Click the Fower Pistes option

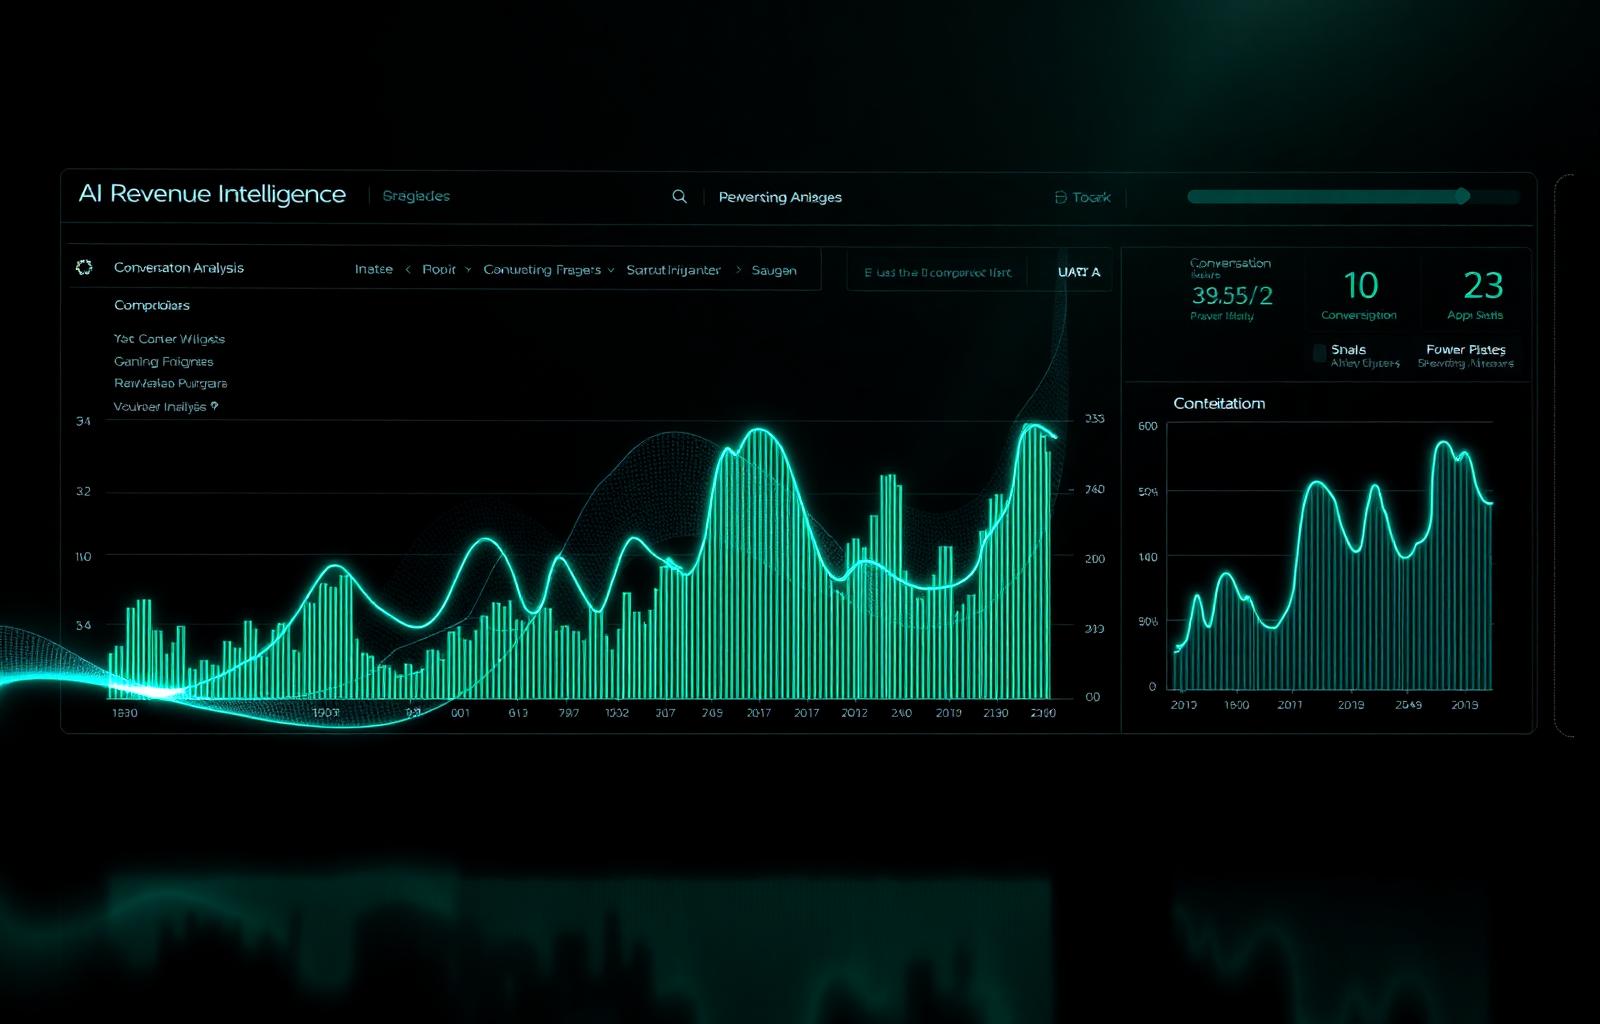coord(1466,349)
